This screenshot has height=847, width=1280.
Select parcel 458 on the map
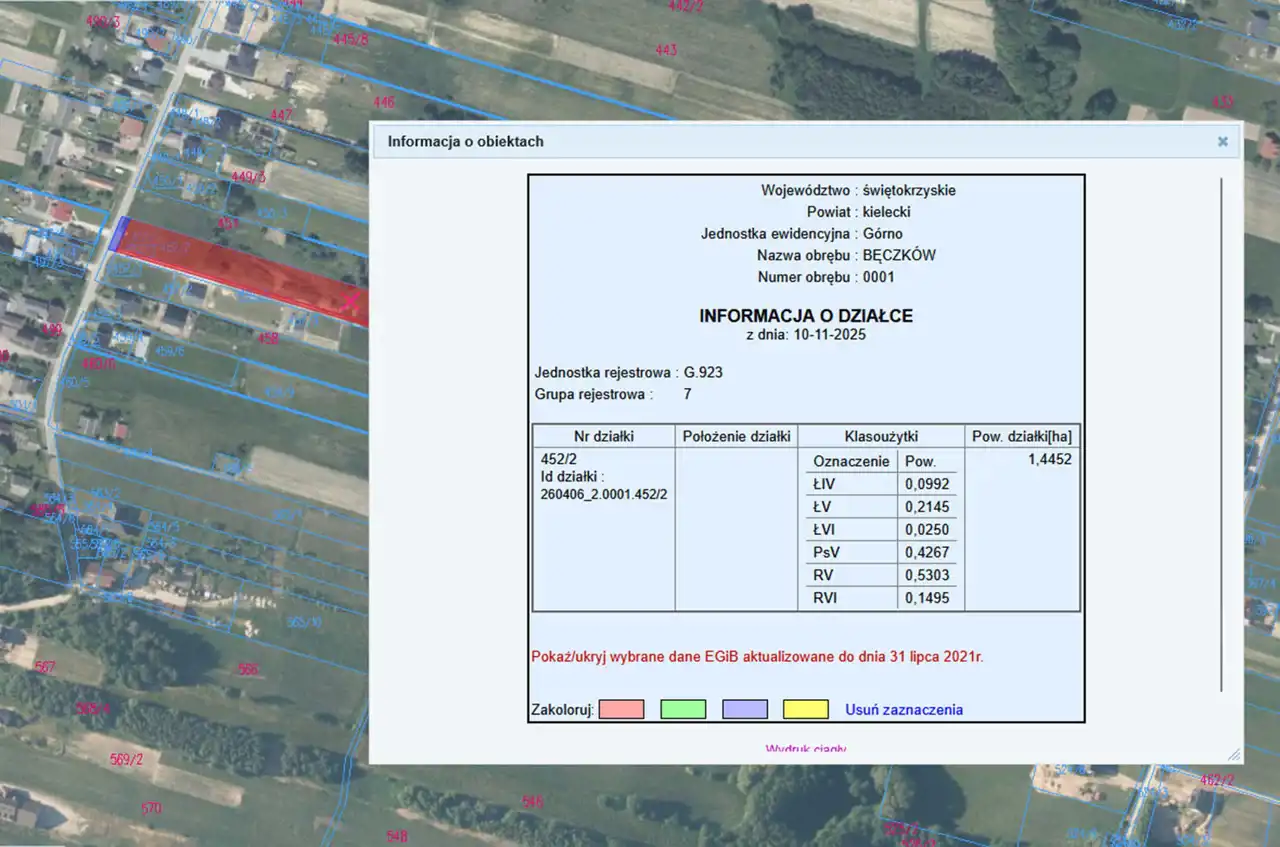click(x=268, y=339)
